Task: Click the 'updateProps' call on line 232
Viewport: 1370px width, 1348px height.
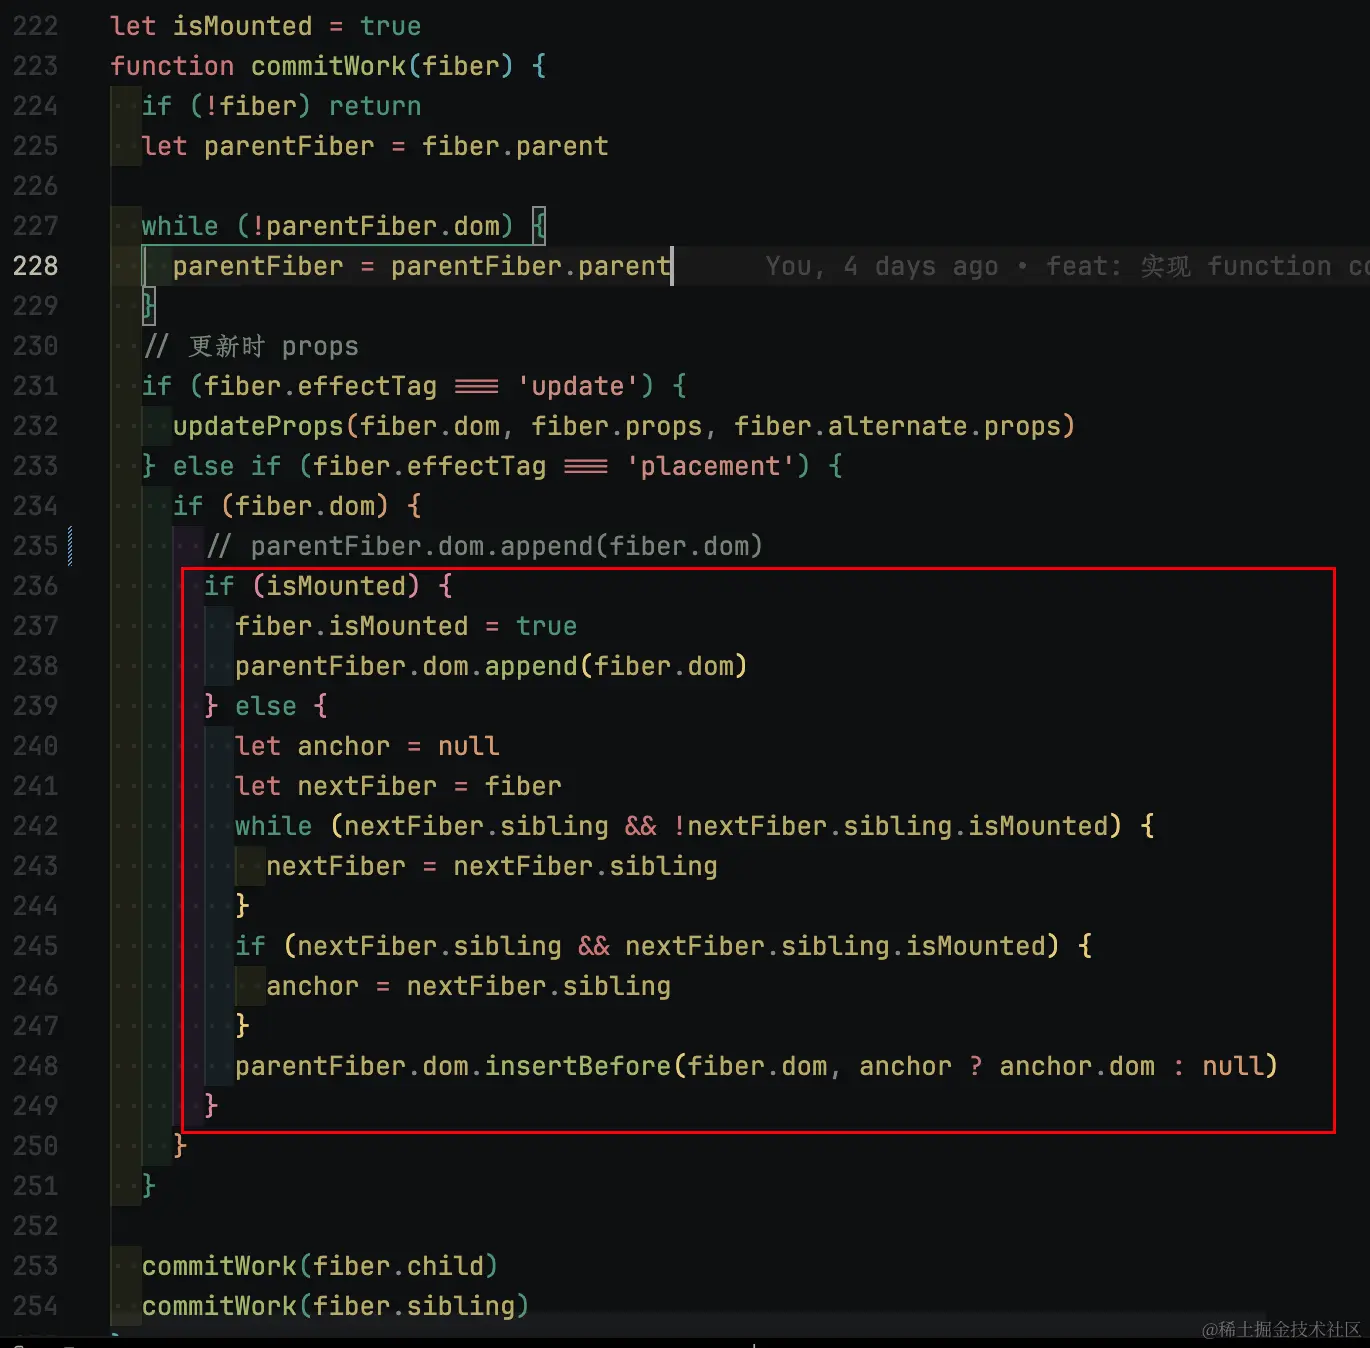Action: coord(258,426)
